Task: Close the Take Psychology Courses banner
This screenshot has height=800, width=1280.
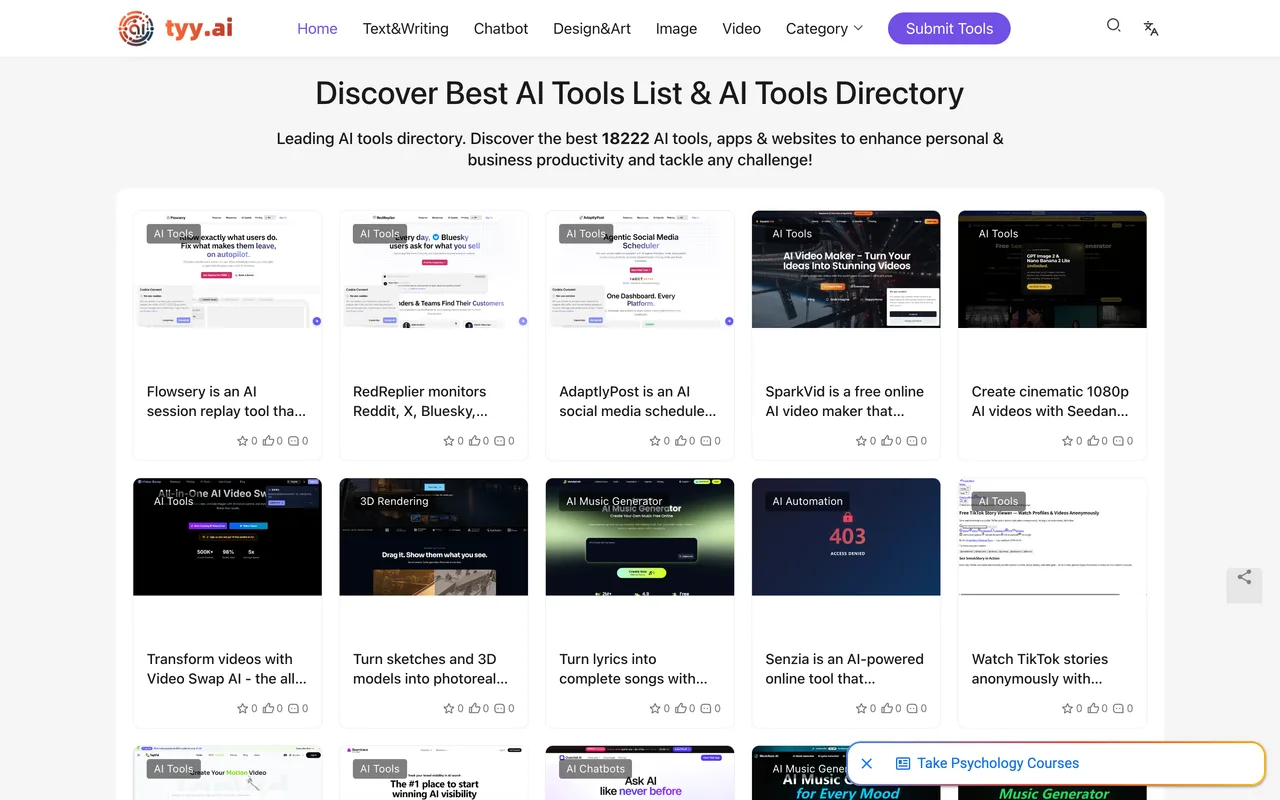Action: (867, 763)
